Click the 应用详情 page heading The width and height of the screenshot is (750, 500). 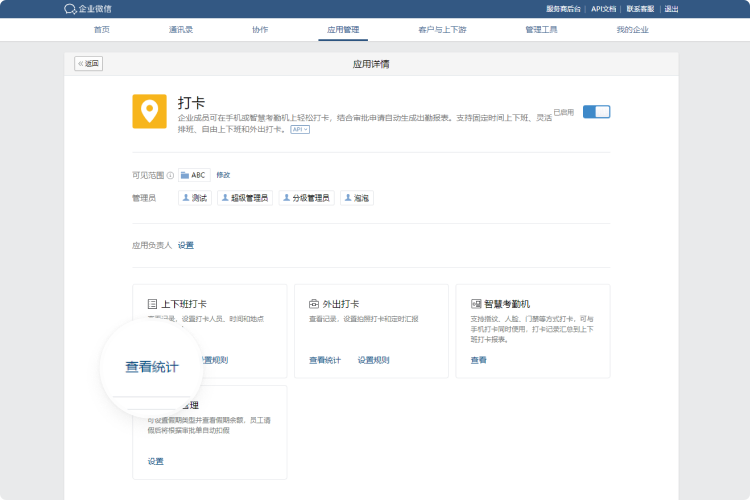[371, 64]
